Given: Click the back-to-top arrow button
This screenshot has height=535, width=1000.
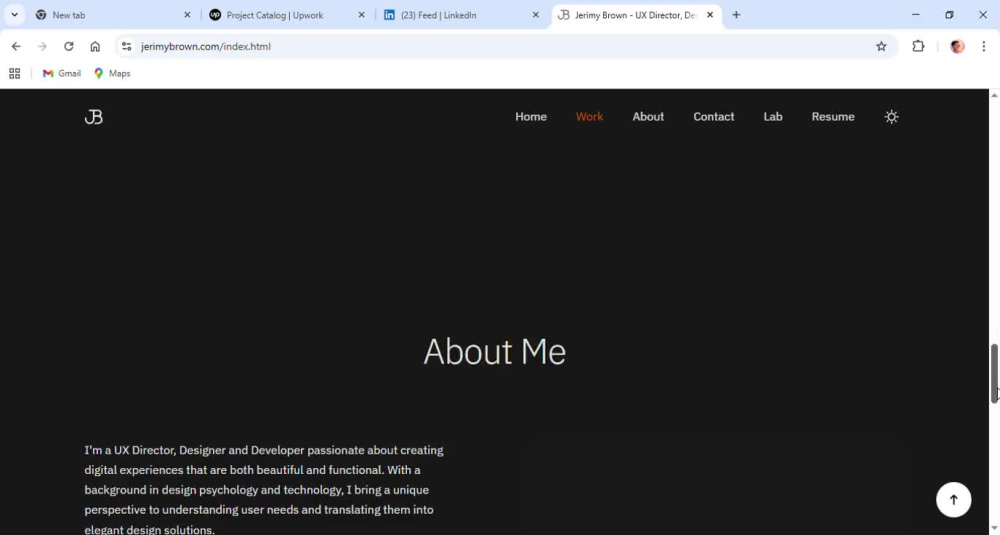Looking at the screenshot, I should click(953, 500).
